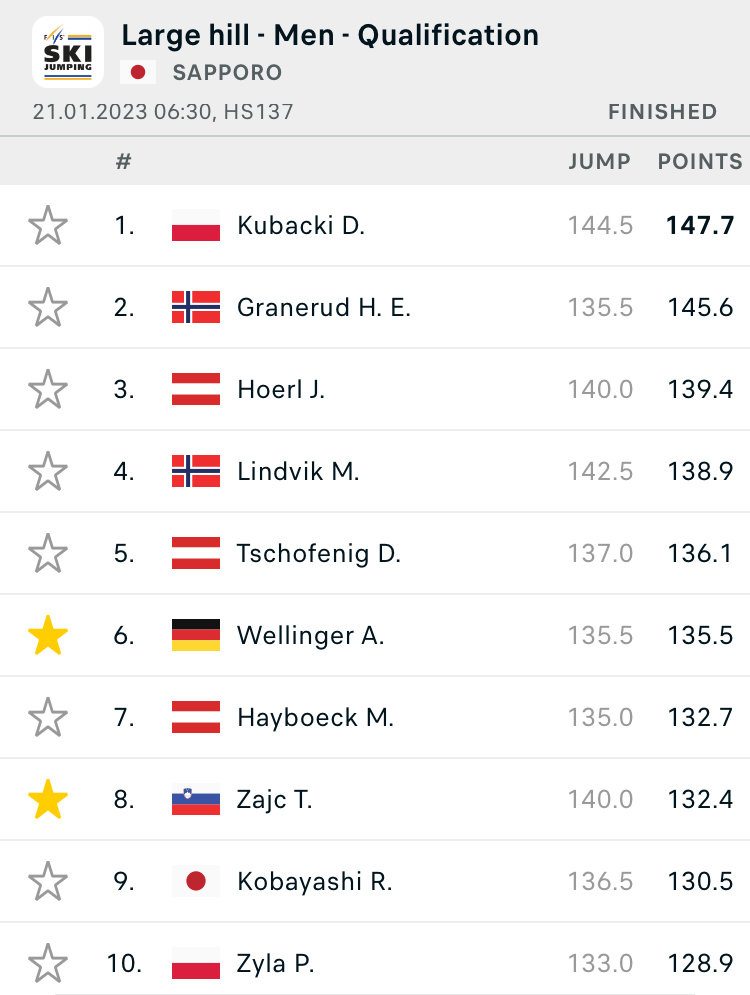Remove Wellinger A. from favorites
Screen dimensions: 750x995
coord(48,635)
